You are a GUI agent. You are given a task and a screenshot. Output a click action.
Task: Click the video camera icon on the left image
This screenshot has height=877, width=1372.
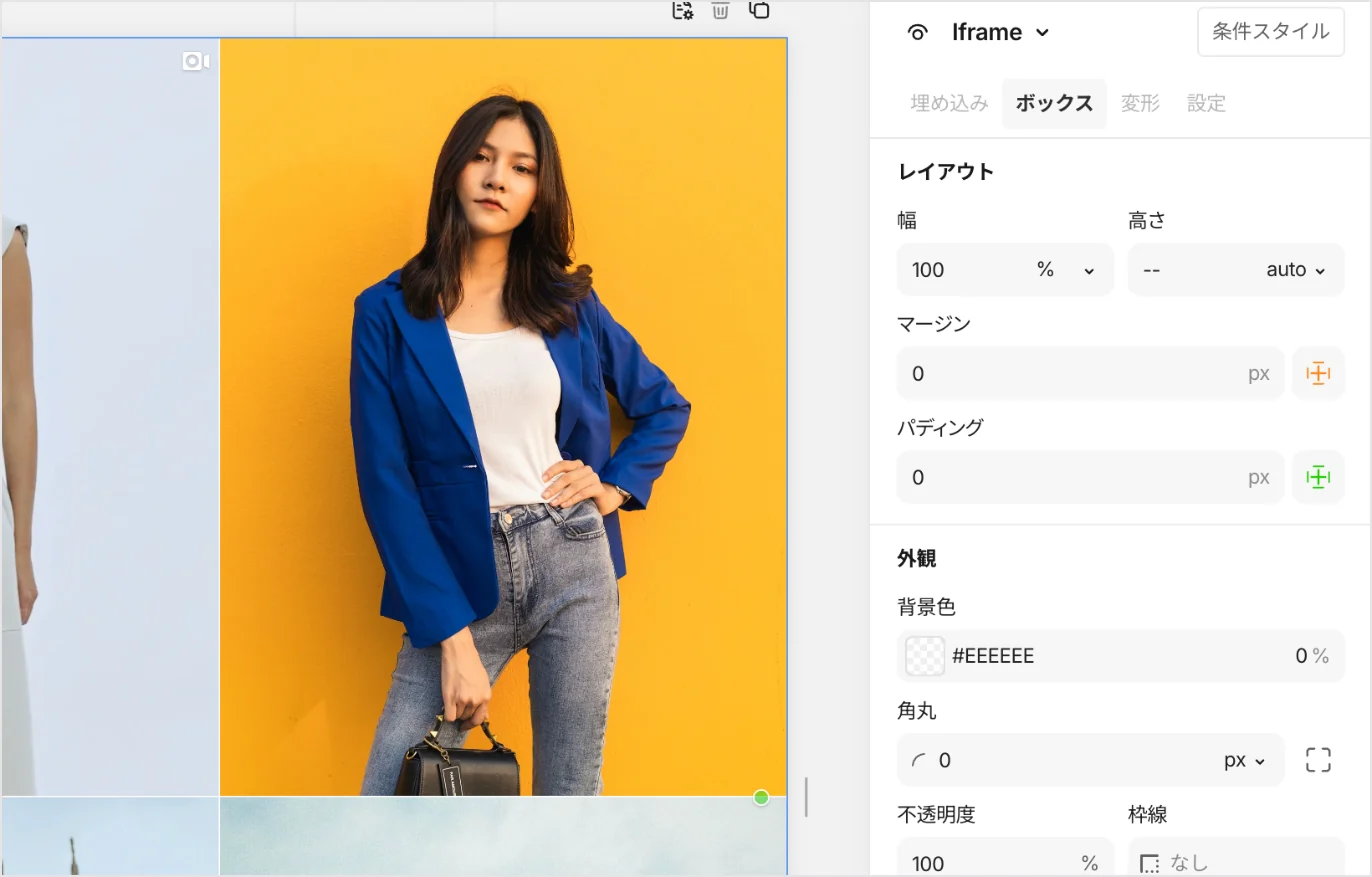click(x=195, y=62)
